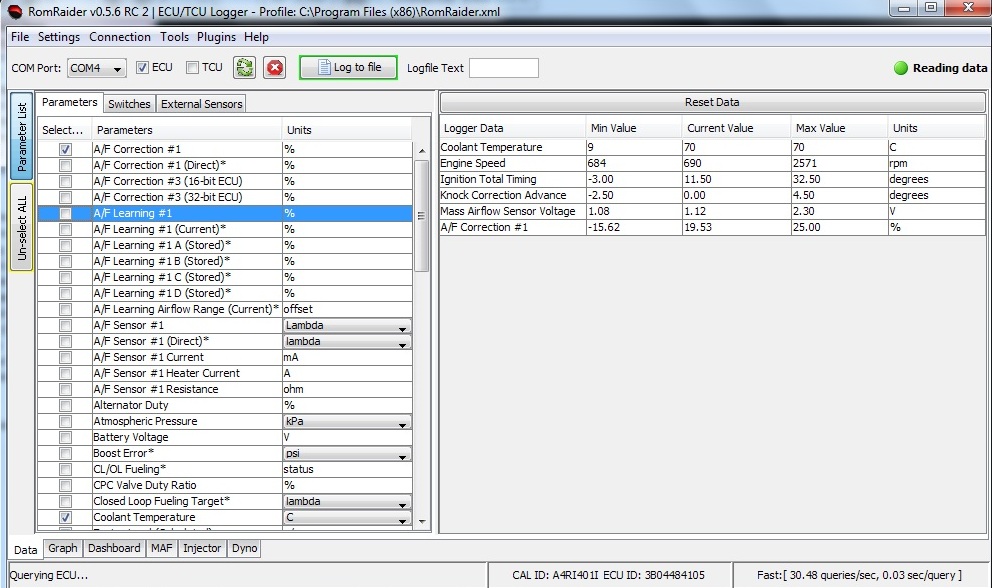The width and height of the screenshot is (992, 588).
Task: Select the Data tab
Action: click(25, 549)
